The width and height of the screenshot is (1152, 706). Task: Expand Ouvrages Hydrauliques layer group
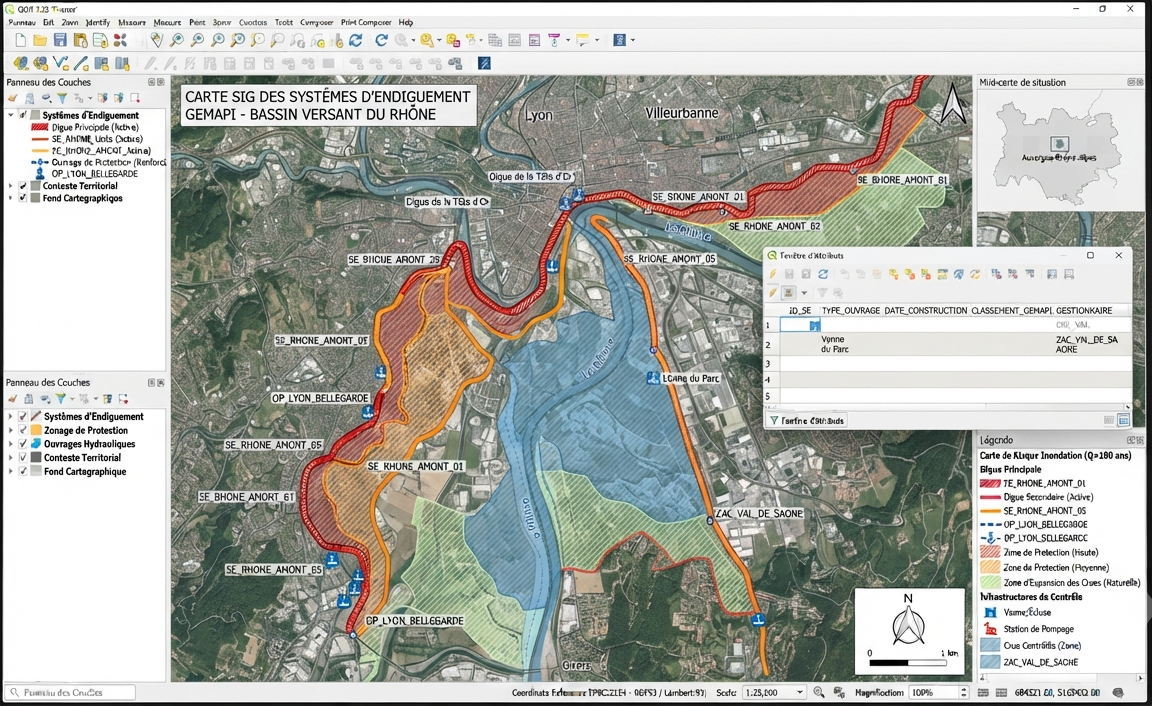[x=11, y=444]
